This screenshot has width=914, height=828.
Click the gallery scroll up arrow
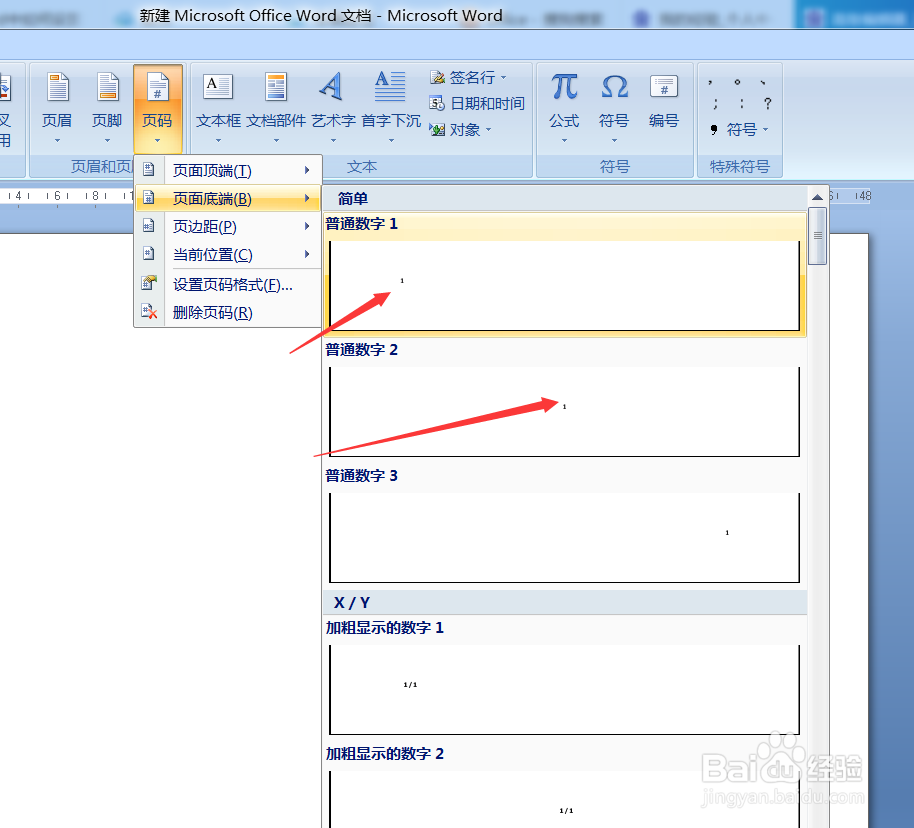point(817,197)
